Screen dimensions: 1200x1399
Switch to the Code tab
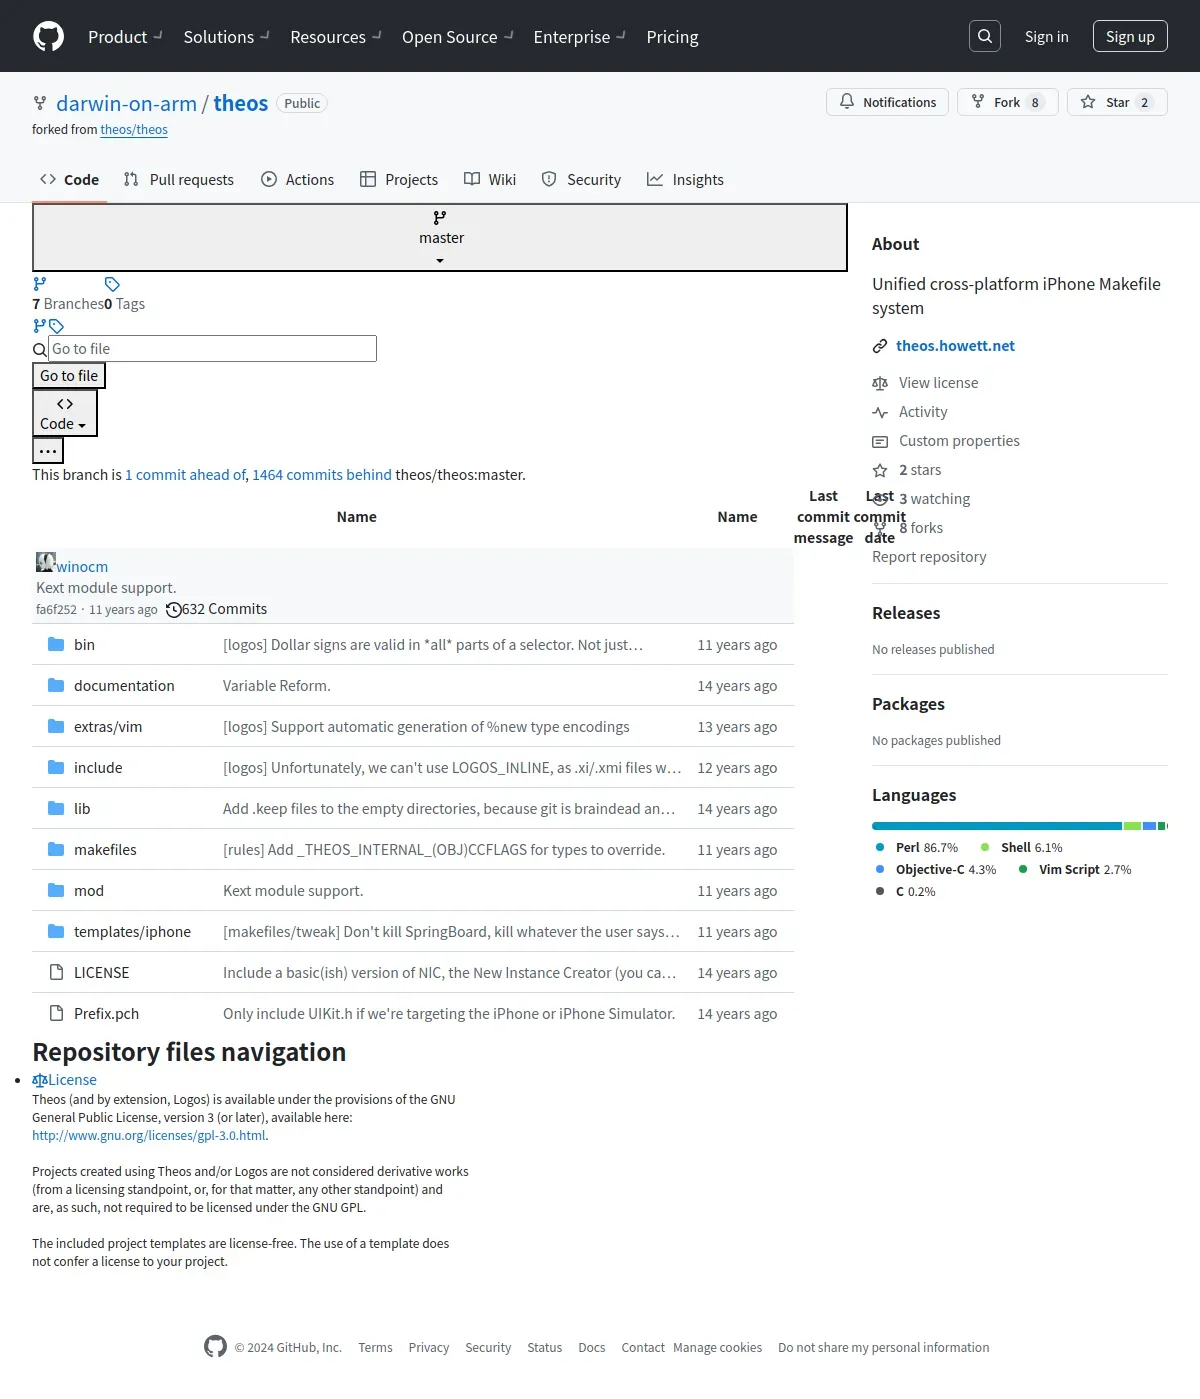pos(70,180)
